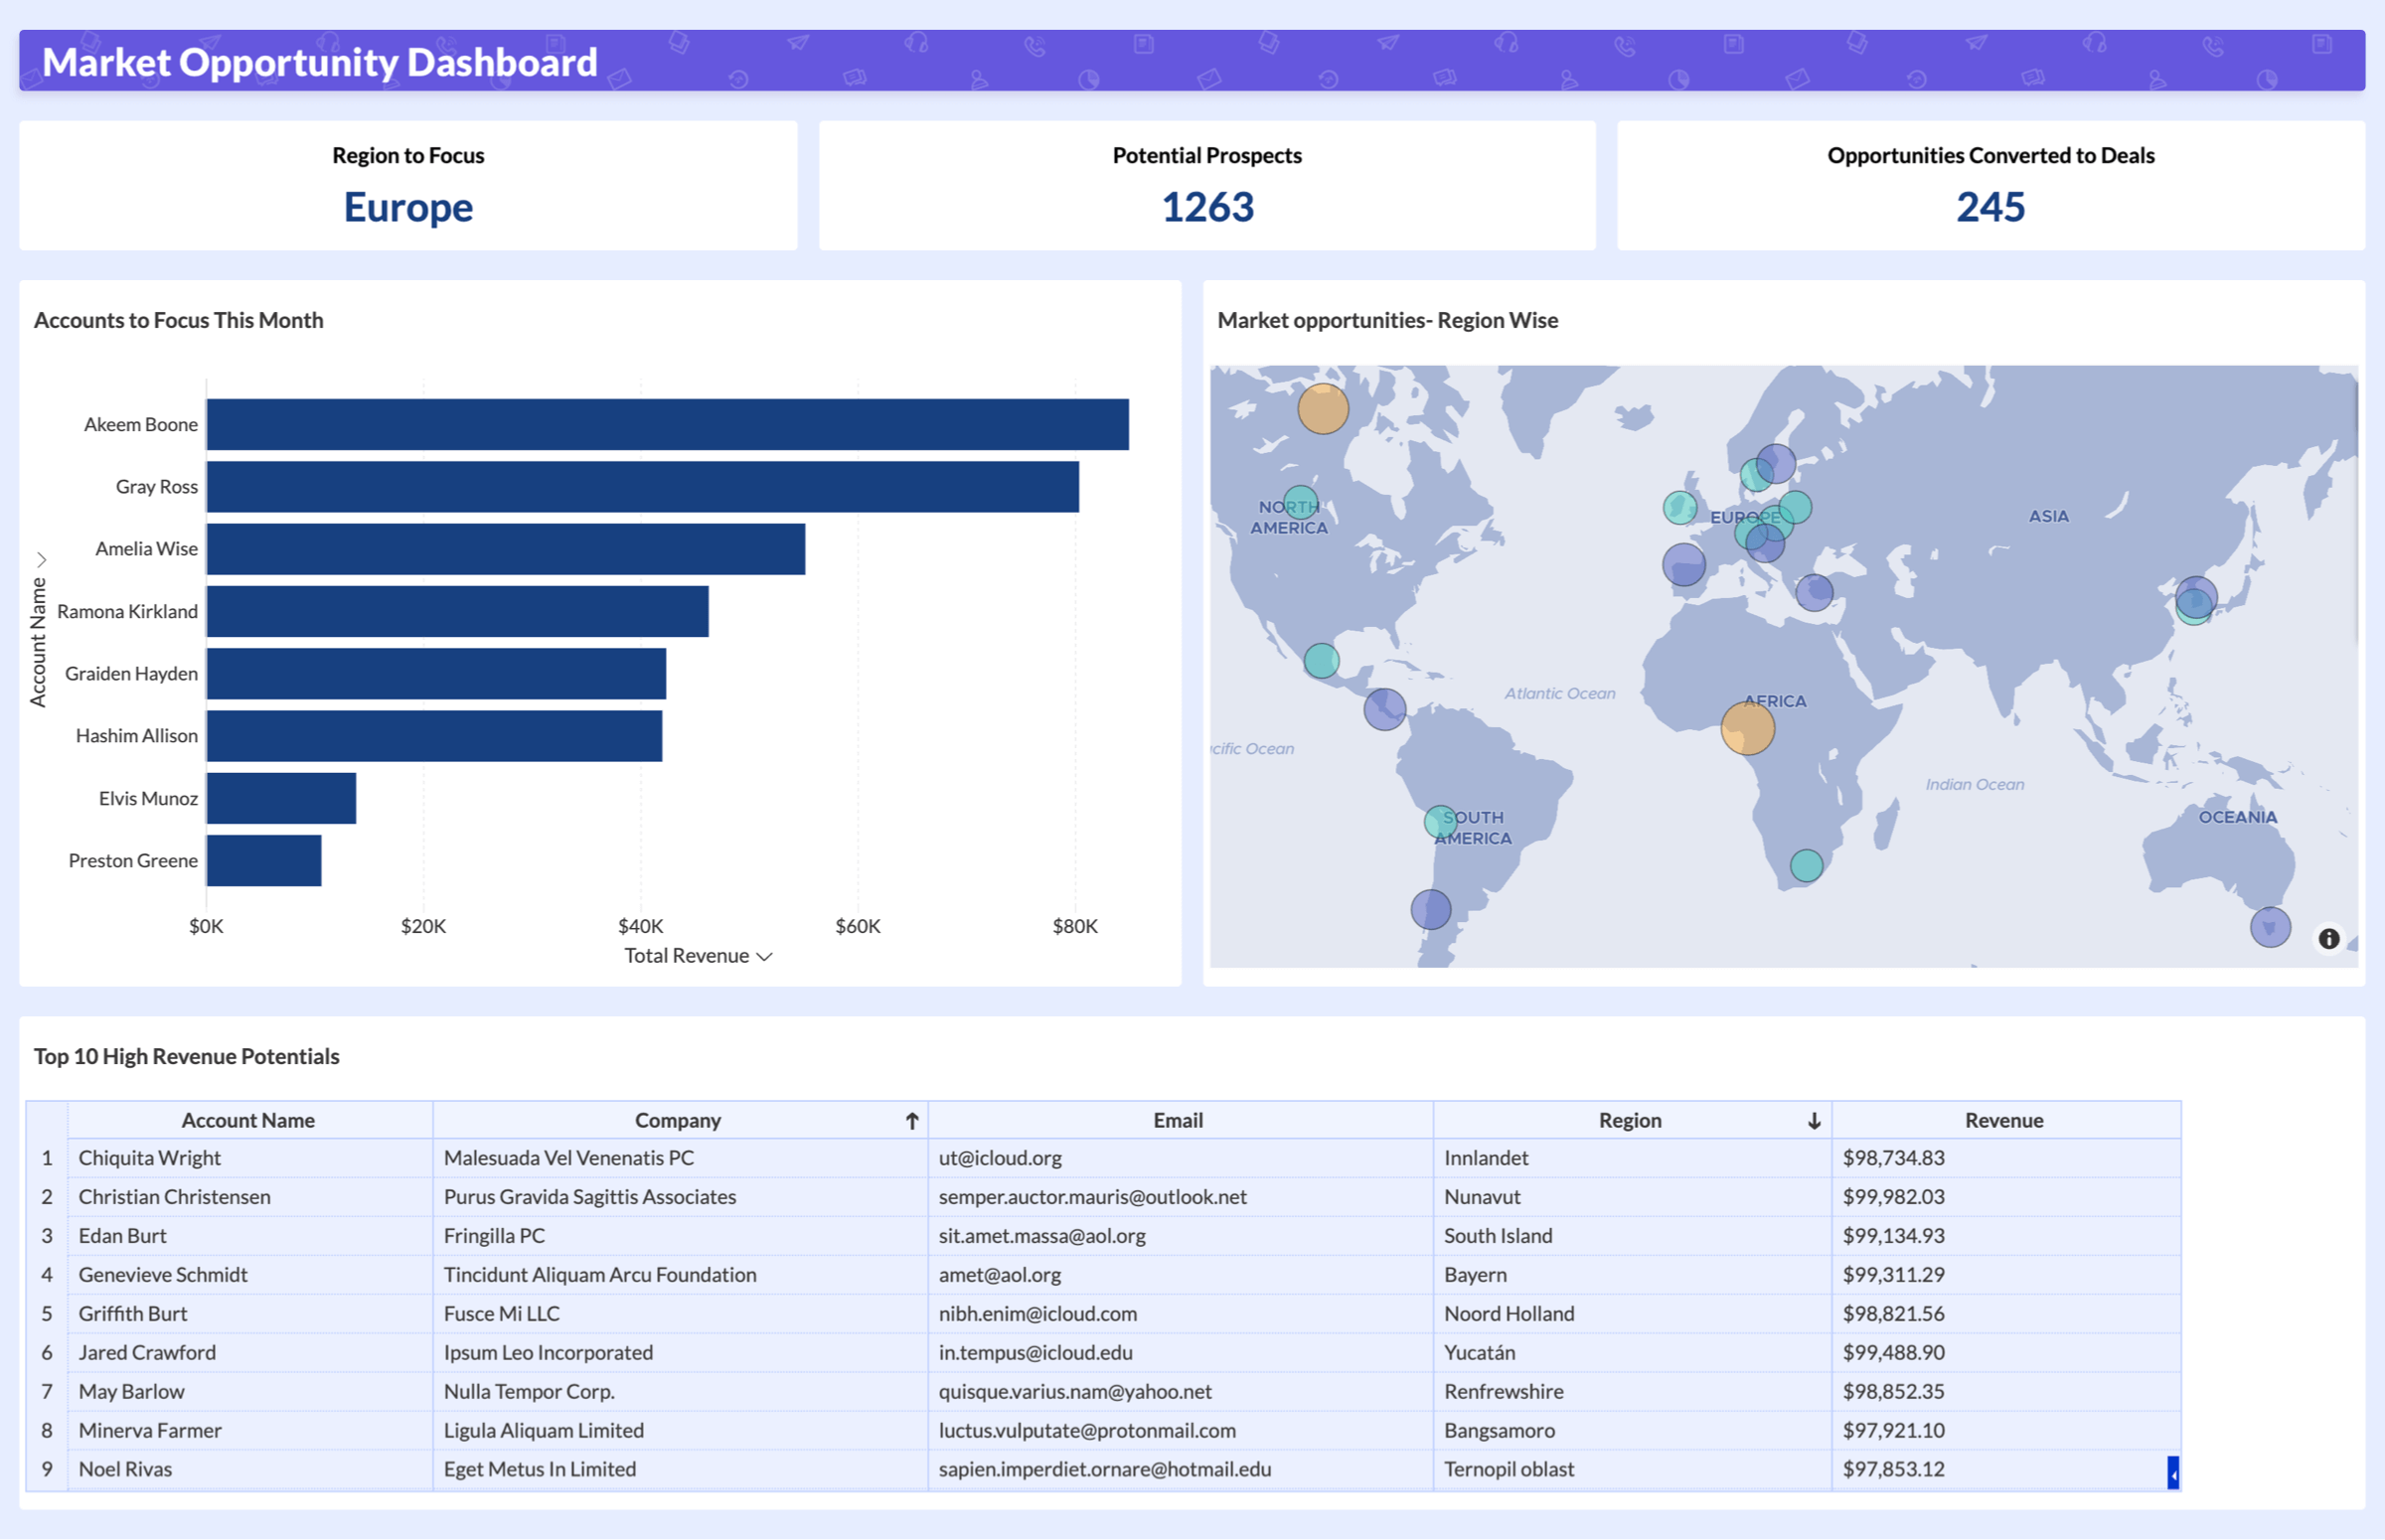Viewport: 2385px width, 1540px height.
Task: Click the orange North America map bubble
Action: 1325,406
